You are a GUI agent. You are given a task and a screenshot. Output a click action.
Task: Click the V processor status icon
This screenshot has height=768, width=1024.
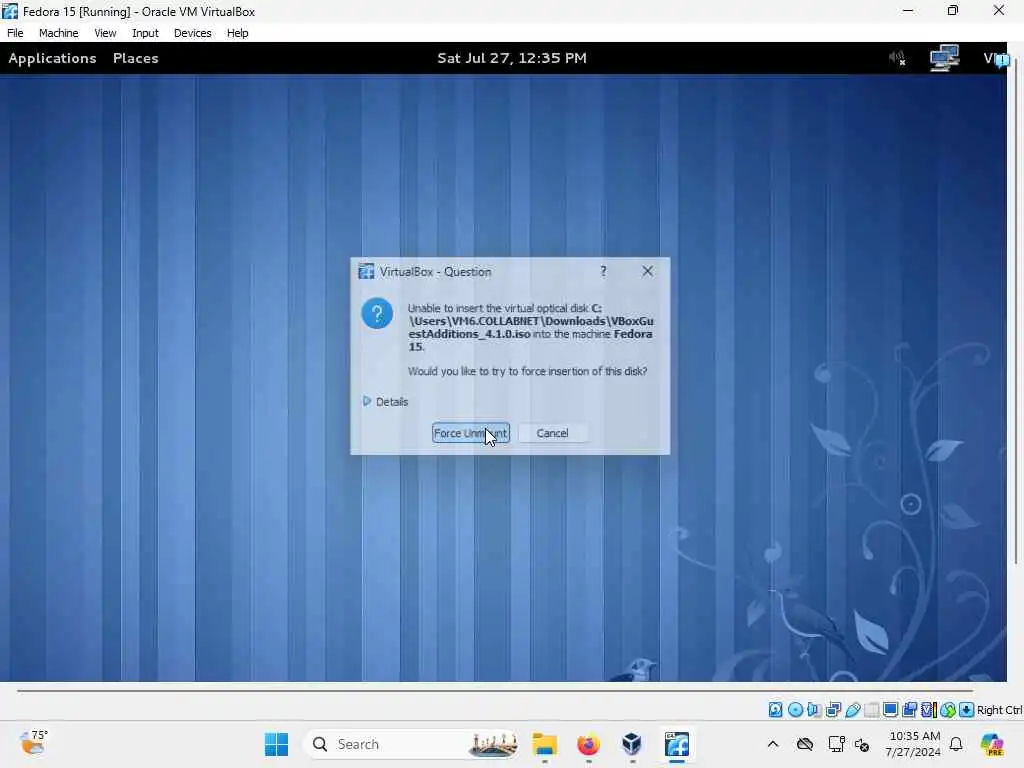[929, 710]
